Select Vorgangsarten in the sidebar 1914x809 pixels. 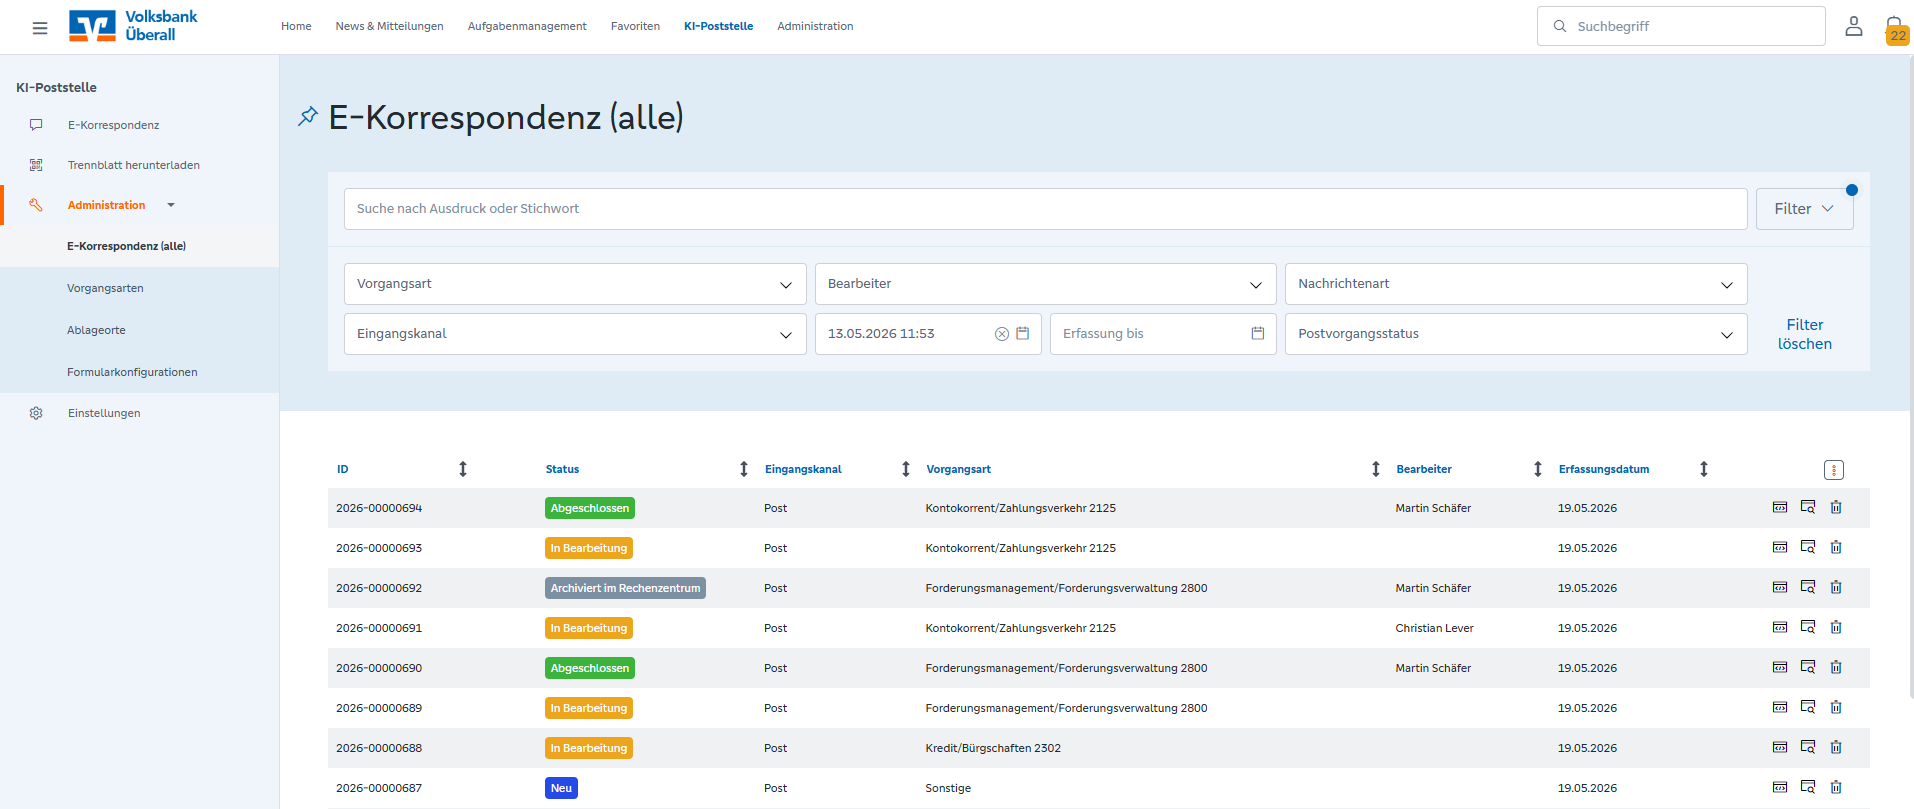pos(105,288)
